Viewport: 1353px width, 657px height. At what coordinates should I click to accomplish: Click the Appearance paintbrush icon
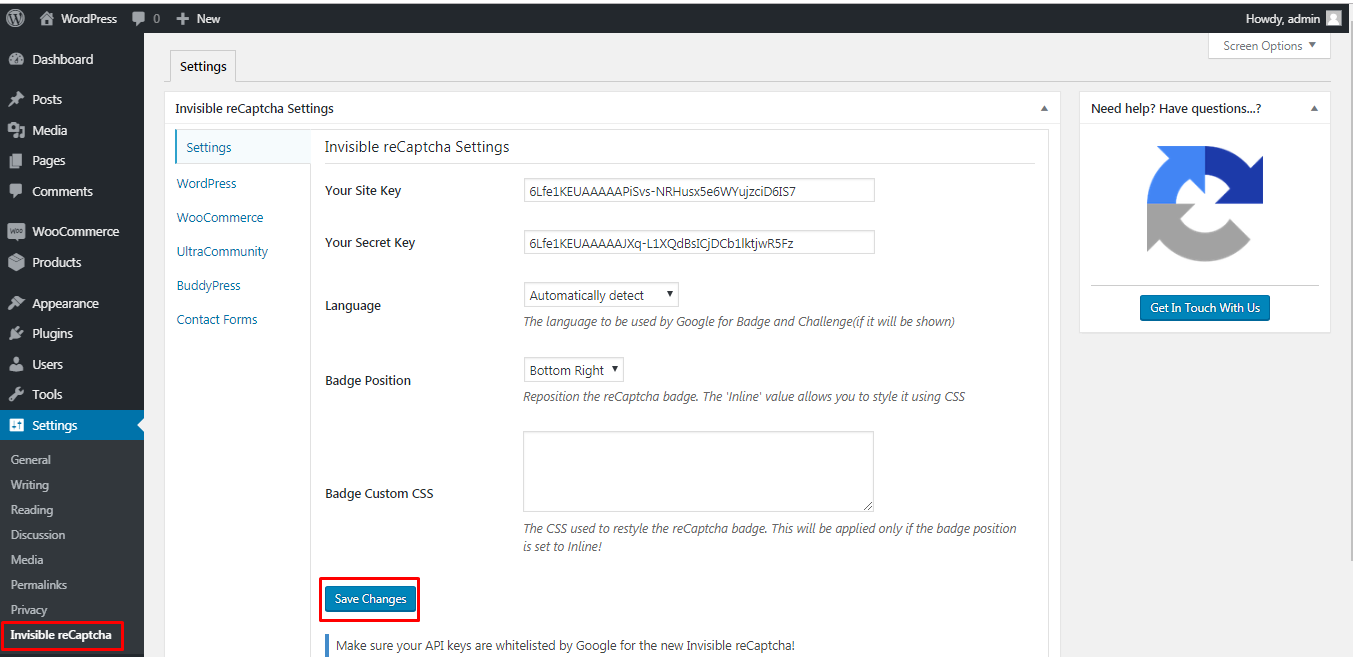[16, 303]
